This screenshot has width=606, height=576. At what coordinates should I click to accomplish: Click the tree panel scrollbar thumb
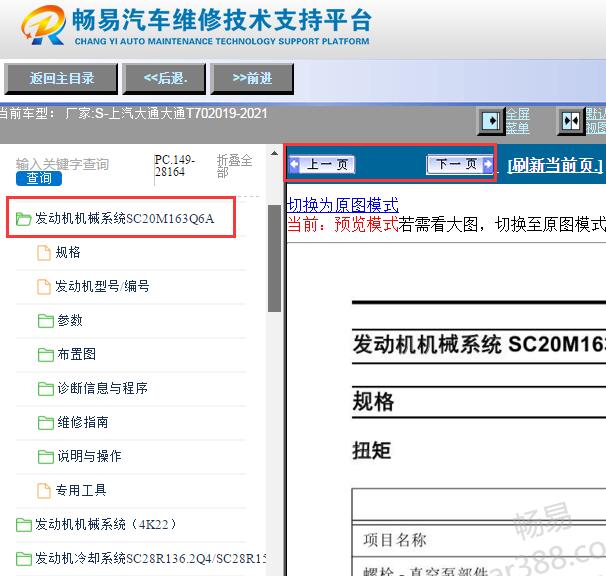click(274, 258)
